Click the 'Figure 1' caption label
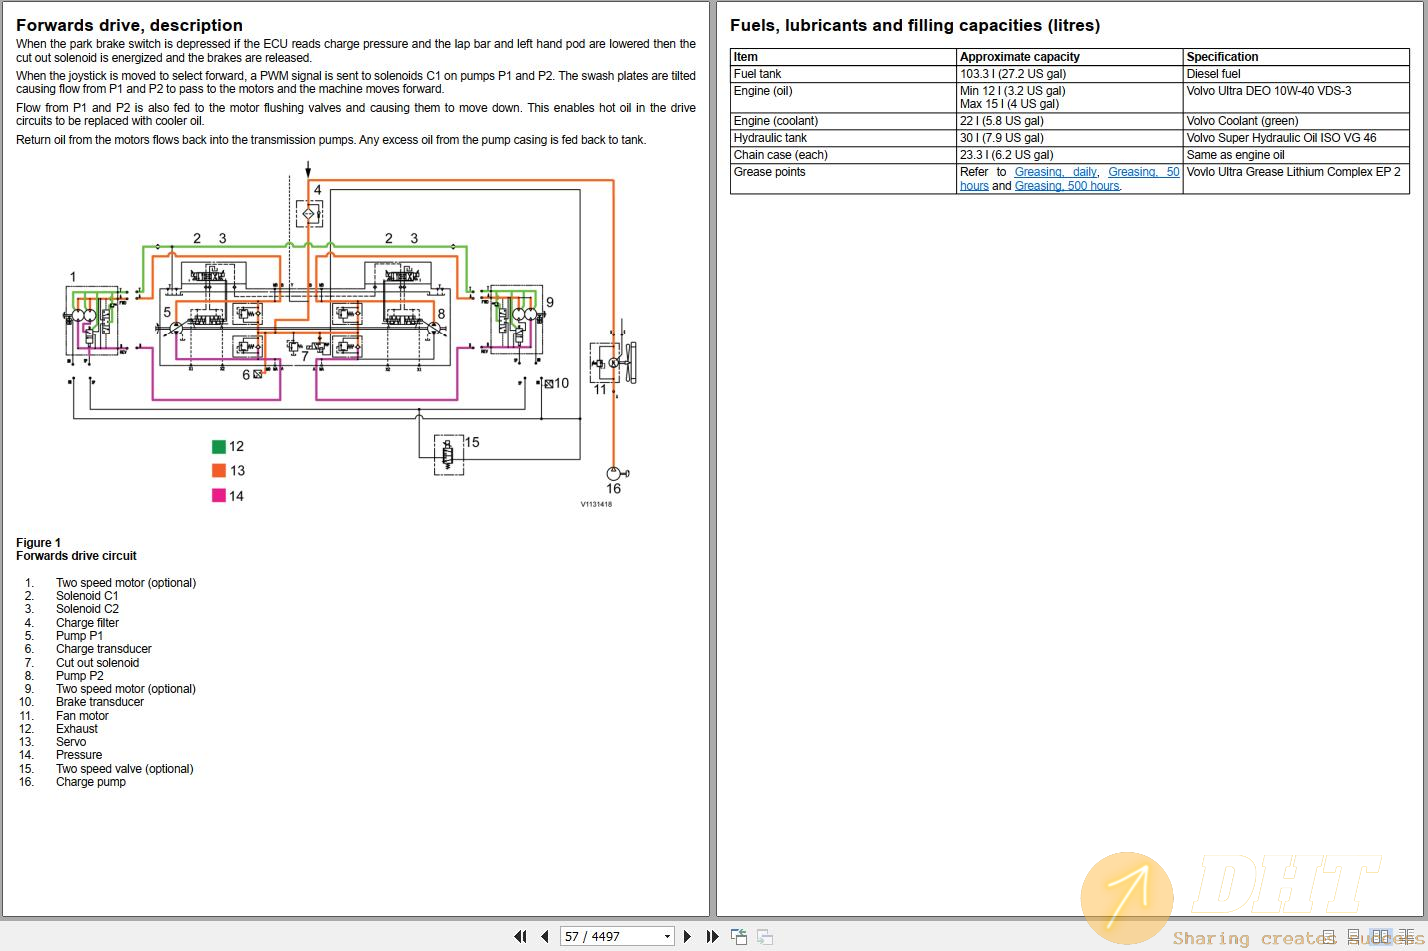Screen dimensions: 1428x951 tap(38, 543)
